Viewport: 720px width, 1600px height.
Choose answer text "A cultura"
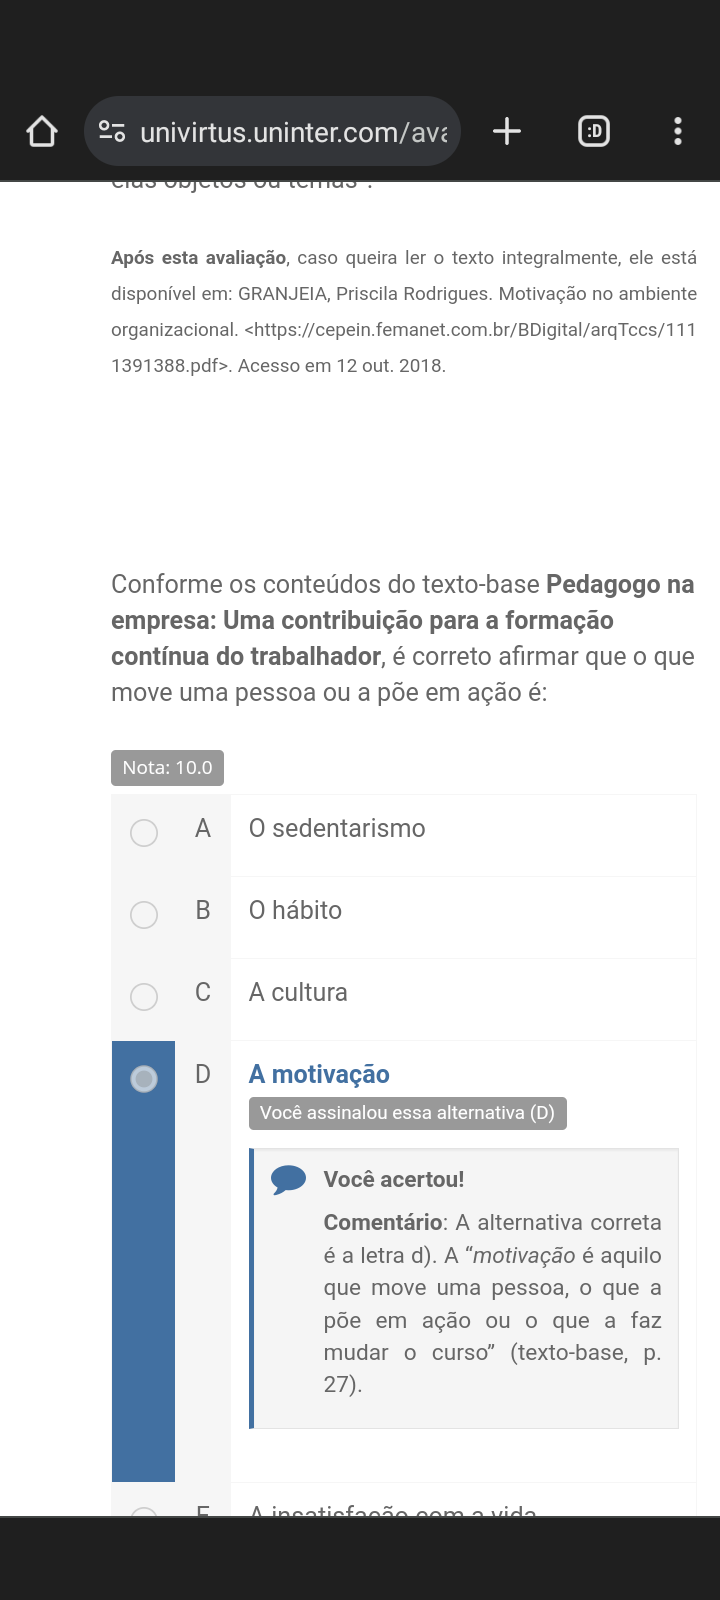click(298, 992)
